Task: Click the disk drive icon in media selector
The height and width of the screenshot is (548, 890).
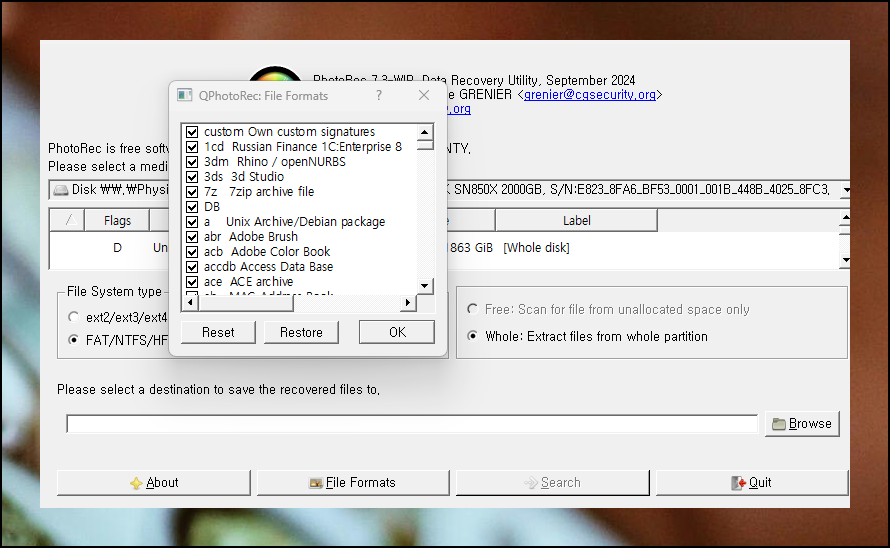Action: (x=61, y=190)
